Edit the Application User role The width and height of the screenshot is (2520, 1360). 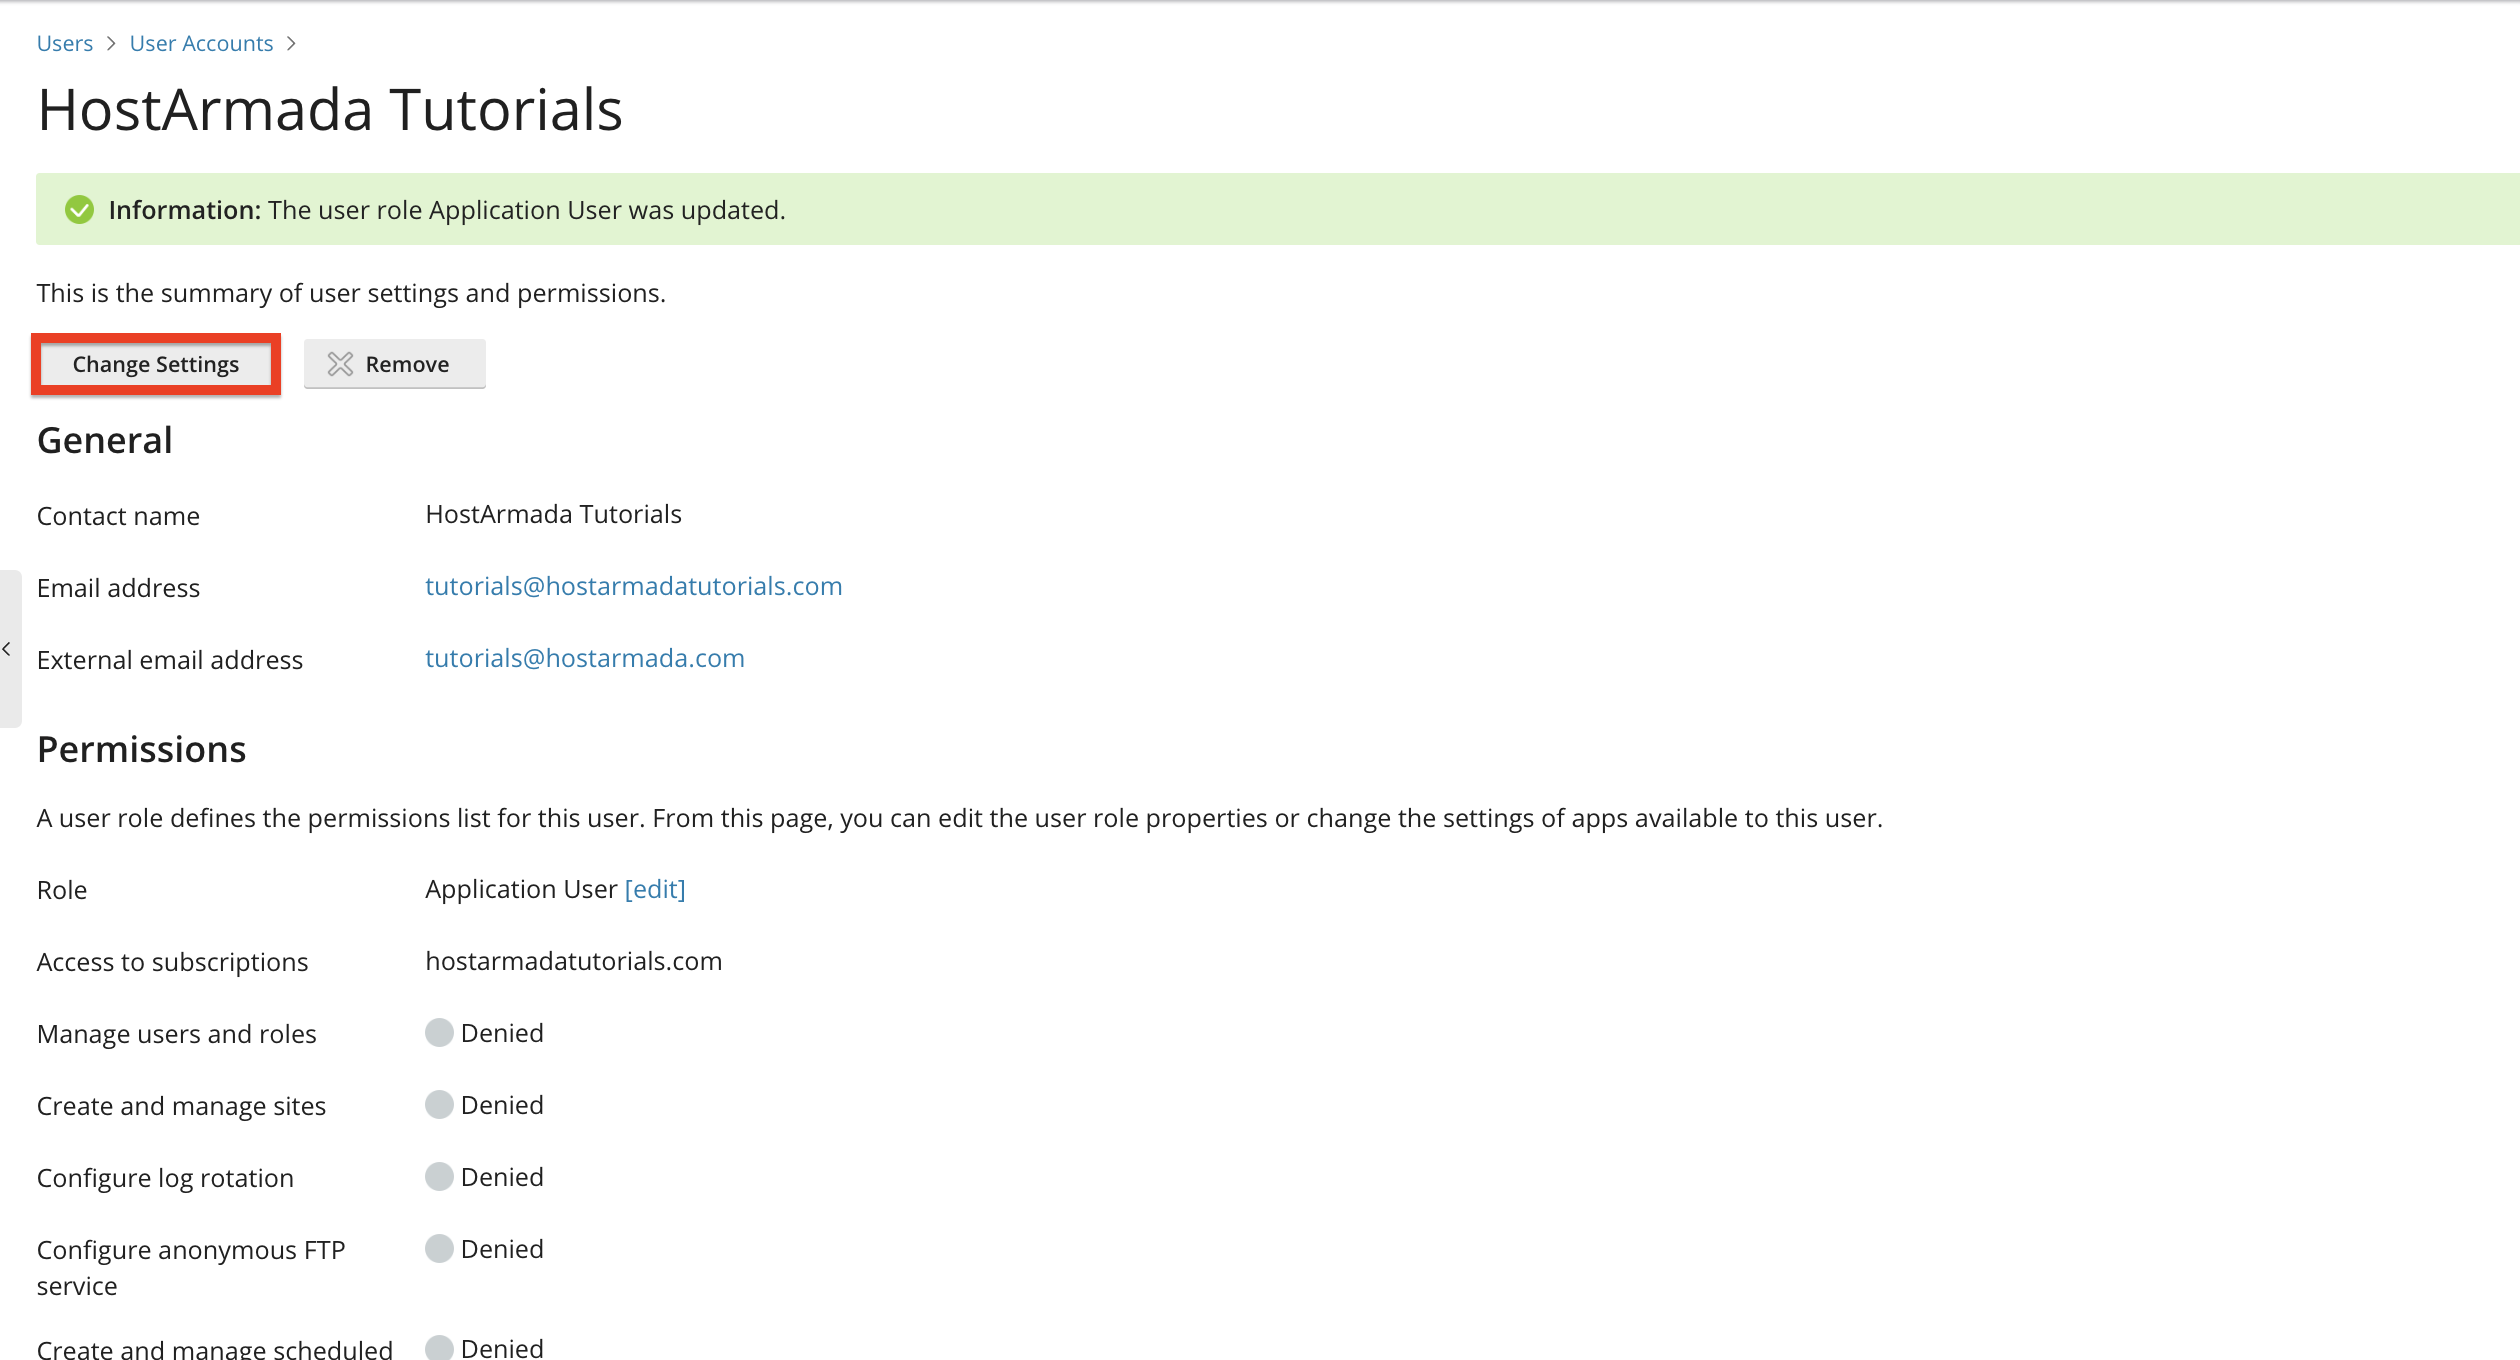point(655,889)
